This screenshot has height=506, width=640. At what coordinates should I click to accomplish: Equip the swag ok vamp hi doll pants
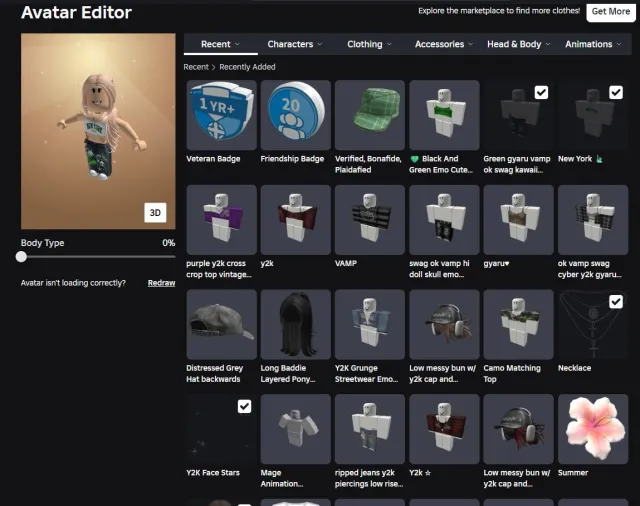(444, 220)
